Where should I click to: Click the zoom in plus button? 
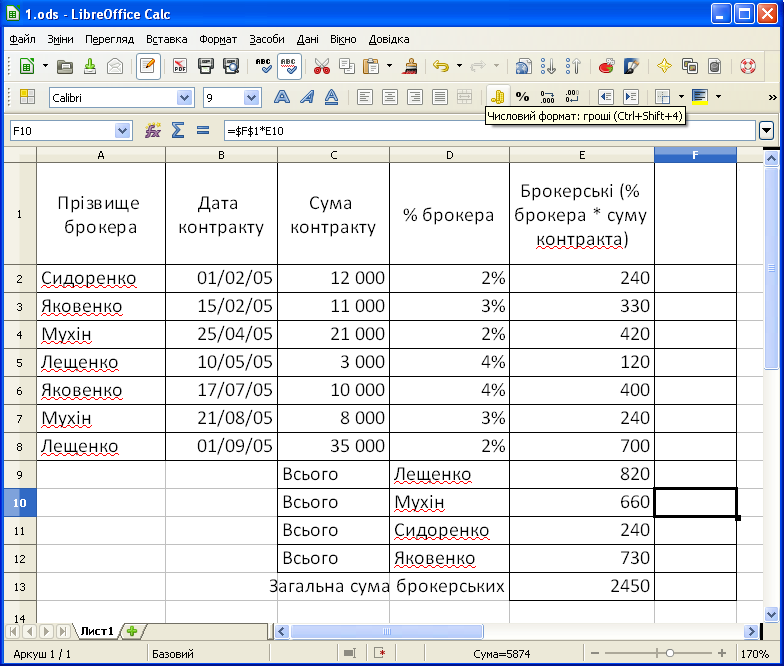point(722,653)
